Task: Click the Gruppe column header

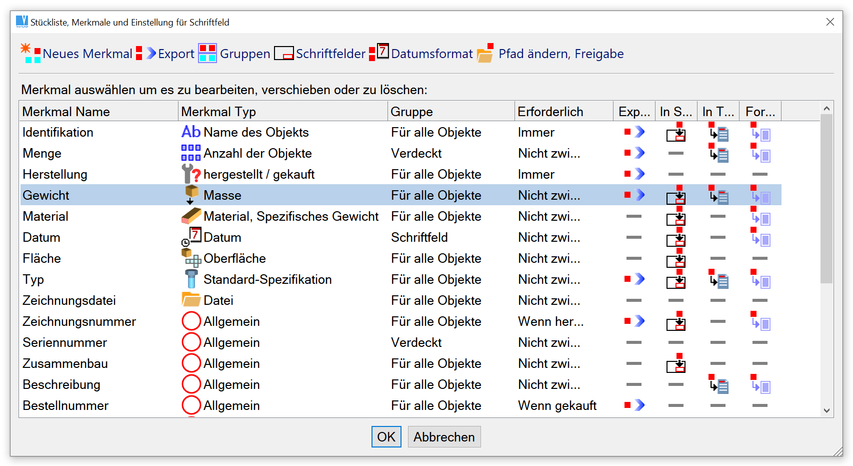Action: [x=450, y=111]
